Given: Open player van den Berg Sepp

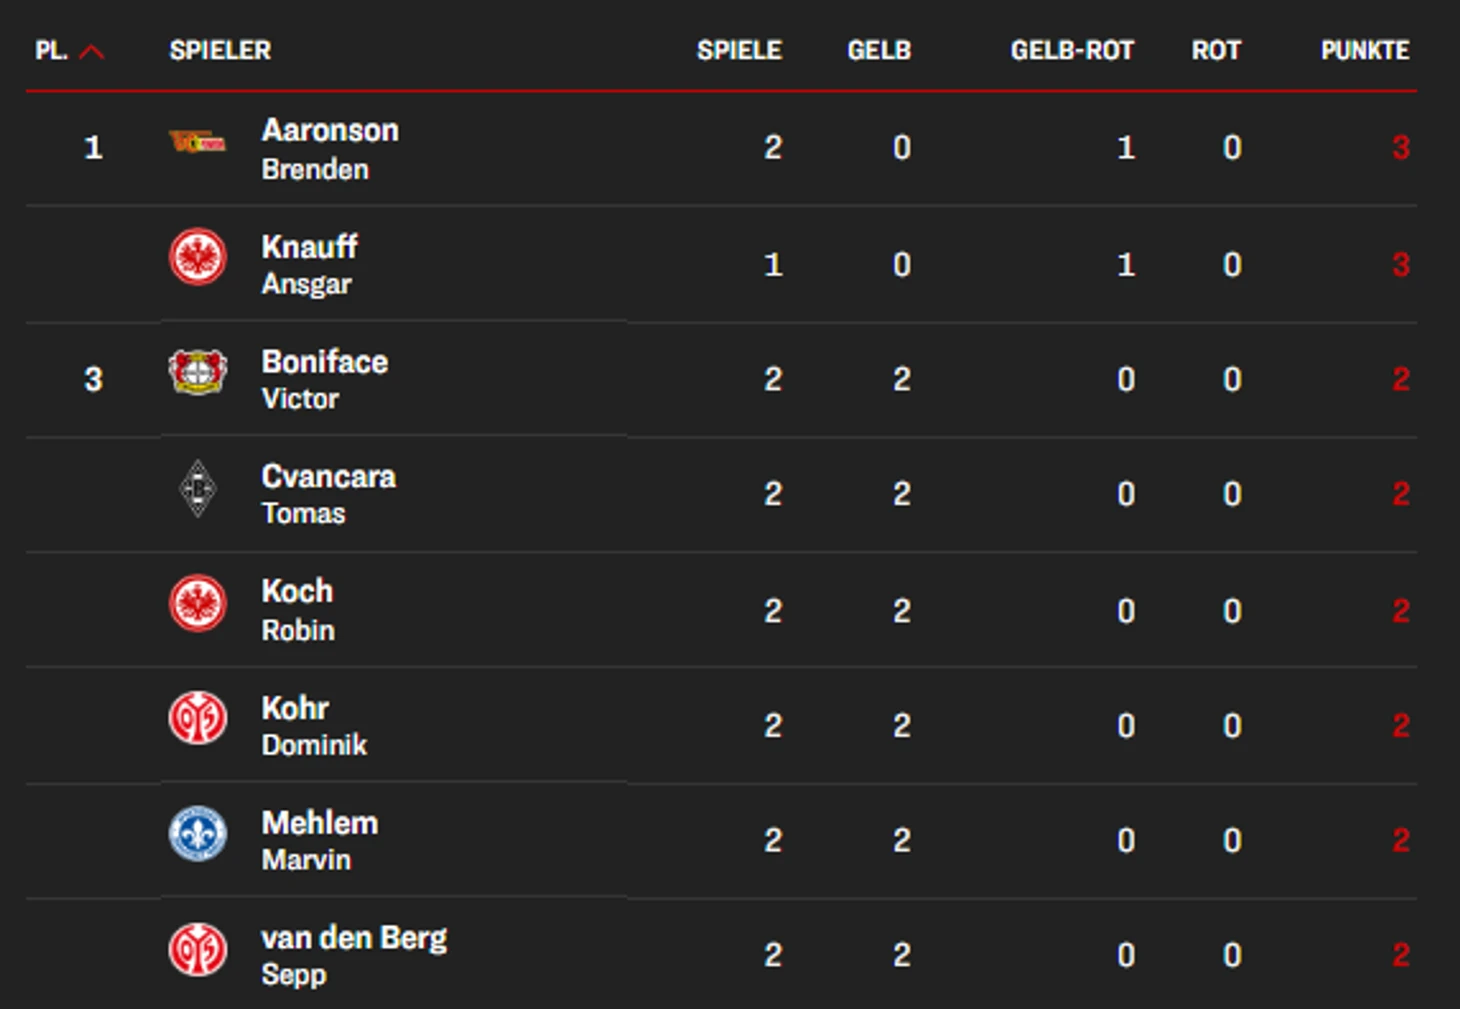Looking at the screenshot, I should point(353,955).
